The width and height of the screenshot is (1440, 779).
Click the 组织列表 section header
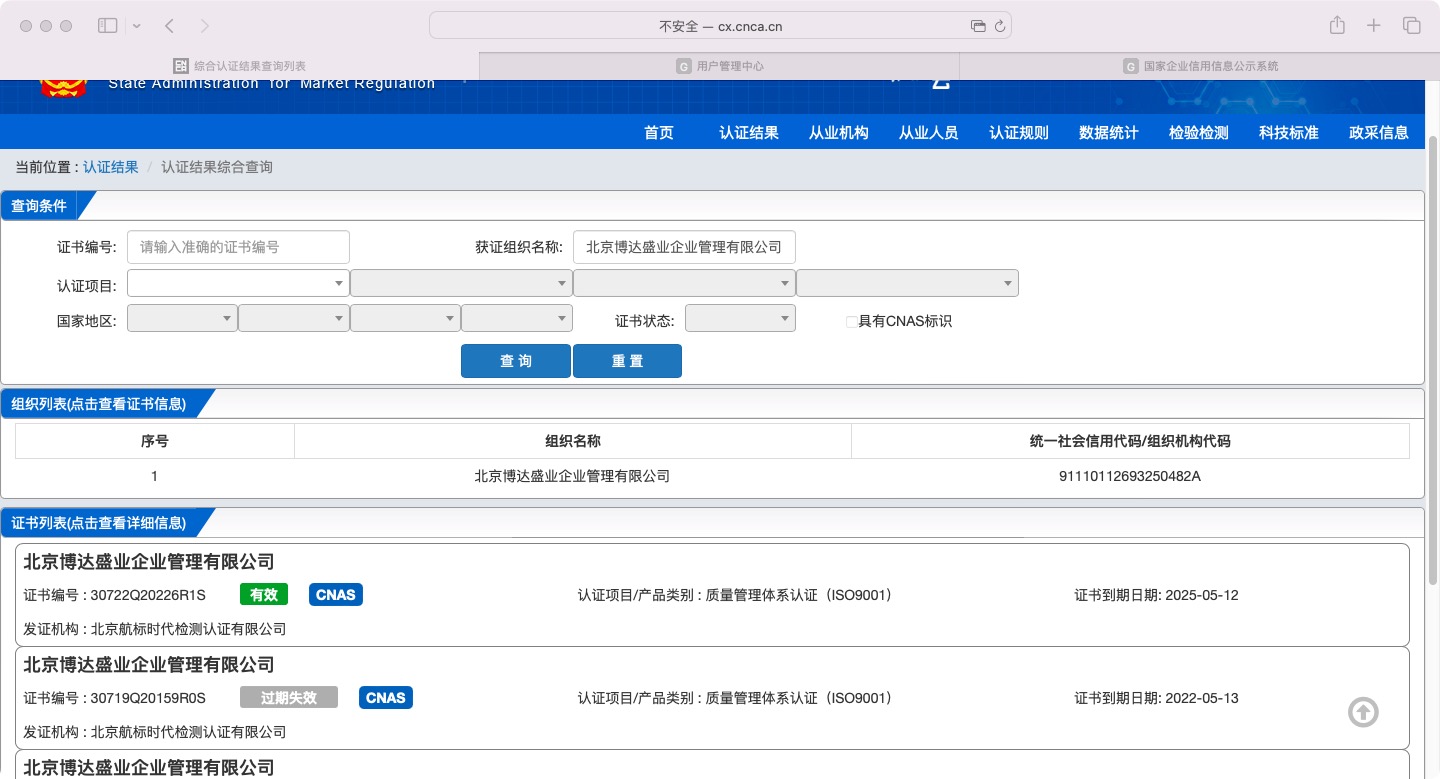pyautogui.click(x=100, y=404)
